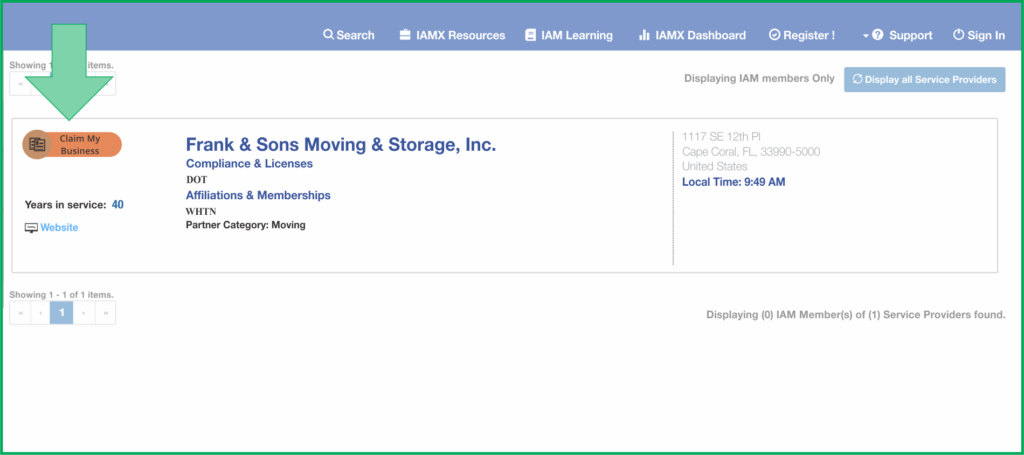This screenshot has height=455, width=1024.
Task: Click the monitor icon beside Website
Action: tap(31, 228)
